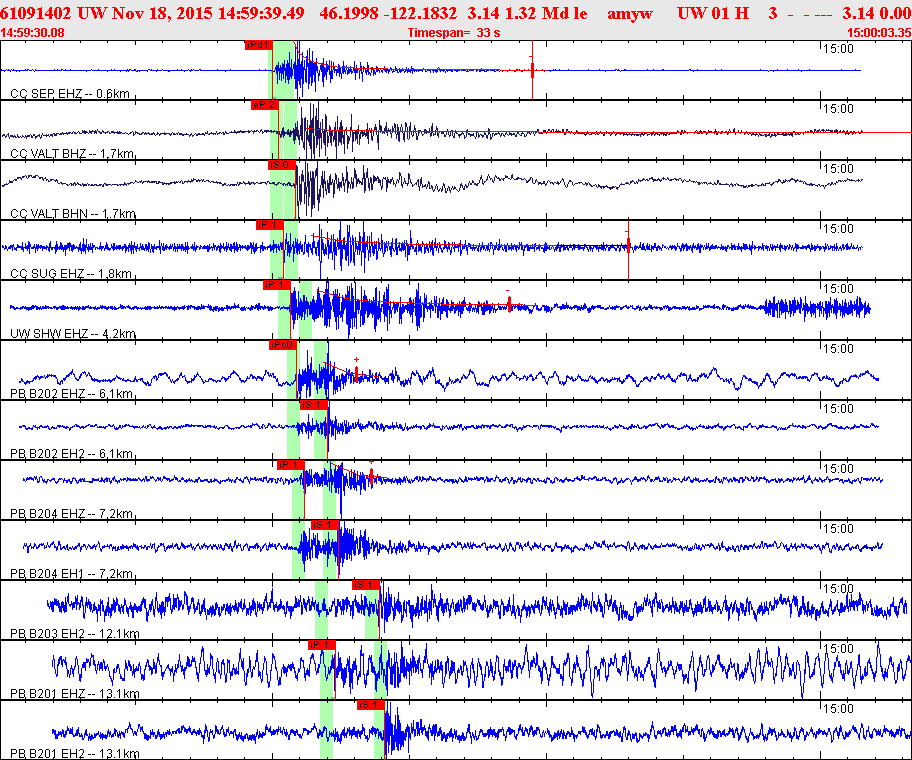Image resolution: width=912 pixels, height=760 pixels.
Task: Select the iPd1 pick flag on SEP trace
Action: (258, 45)
